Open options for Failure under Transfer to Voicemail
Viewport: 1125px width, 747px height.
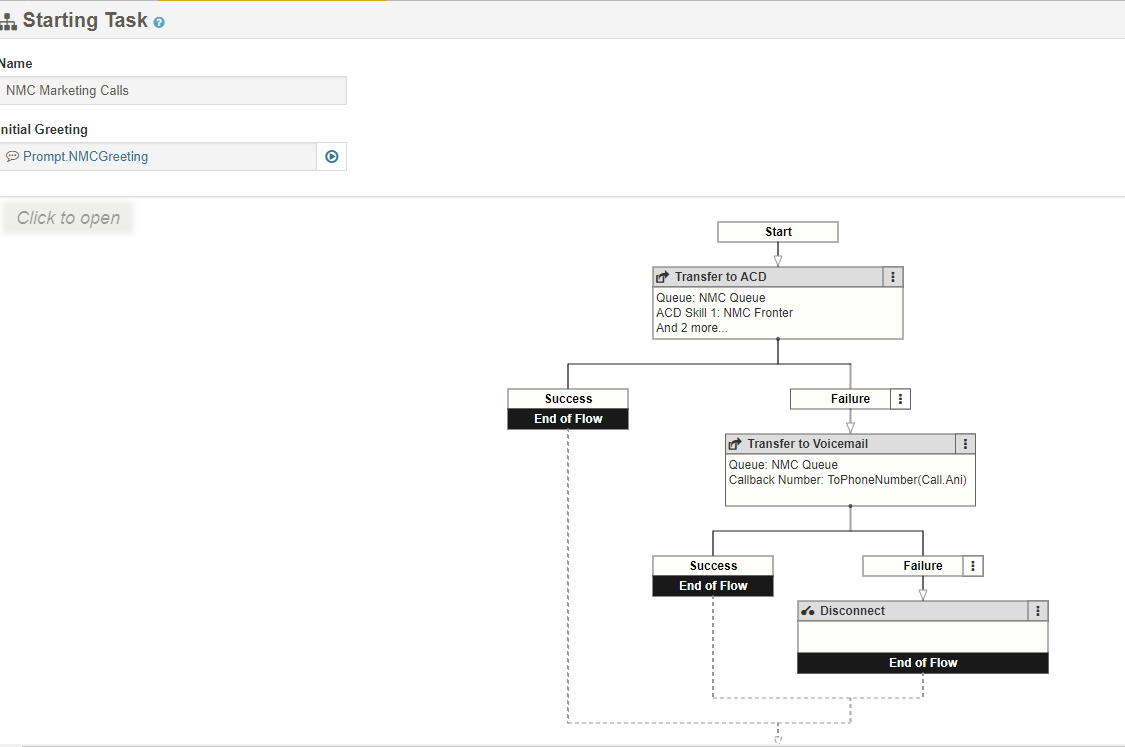click(x=973, y=566)
